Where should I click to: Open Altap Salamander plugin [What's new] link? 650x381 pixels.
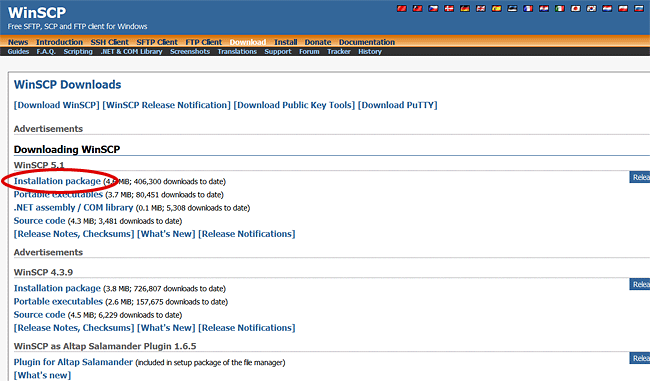click(x=42, y=375)
